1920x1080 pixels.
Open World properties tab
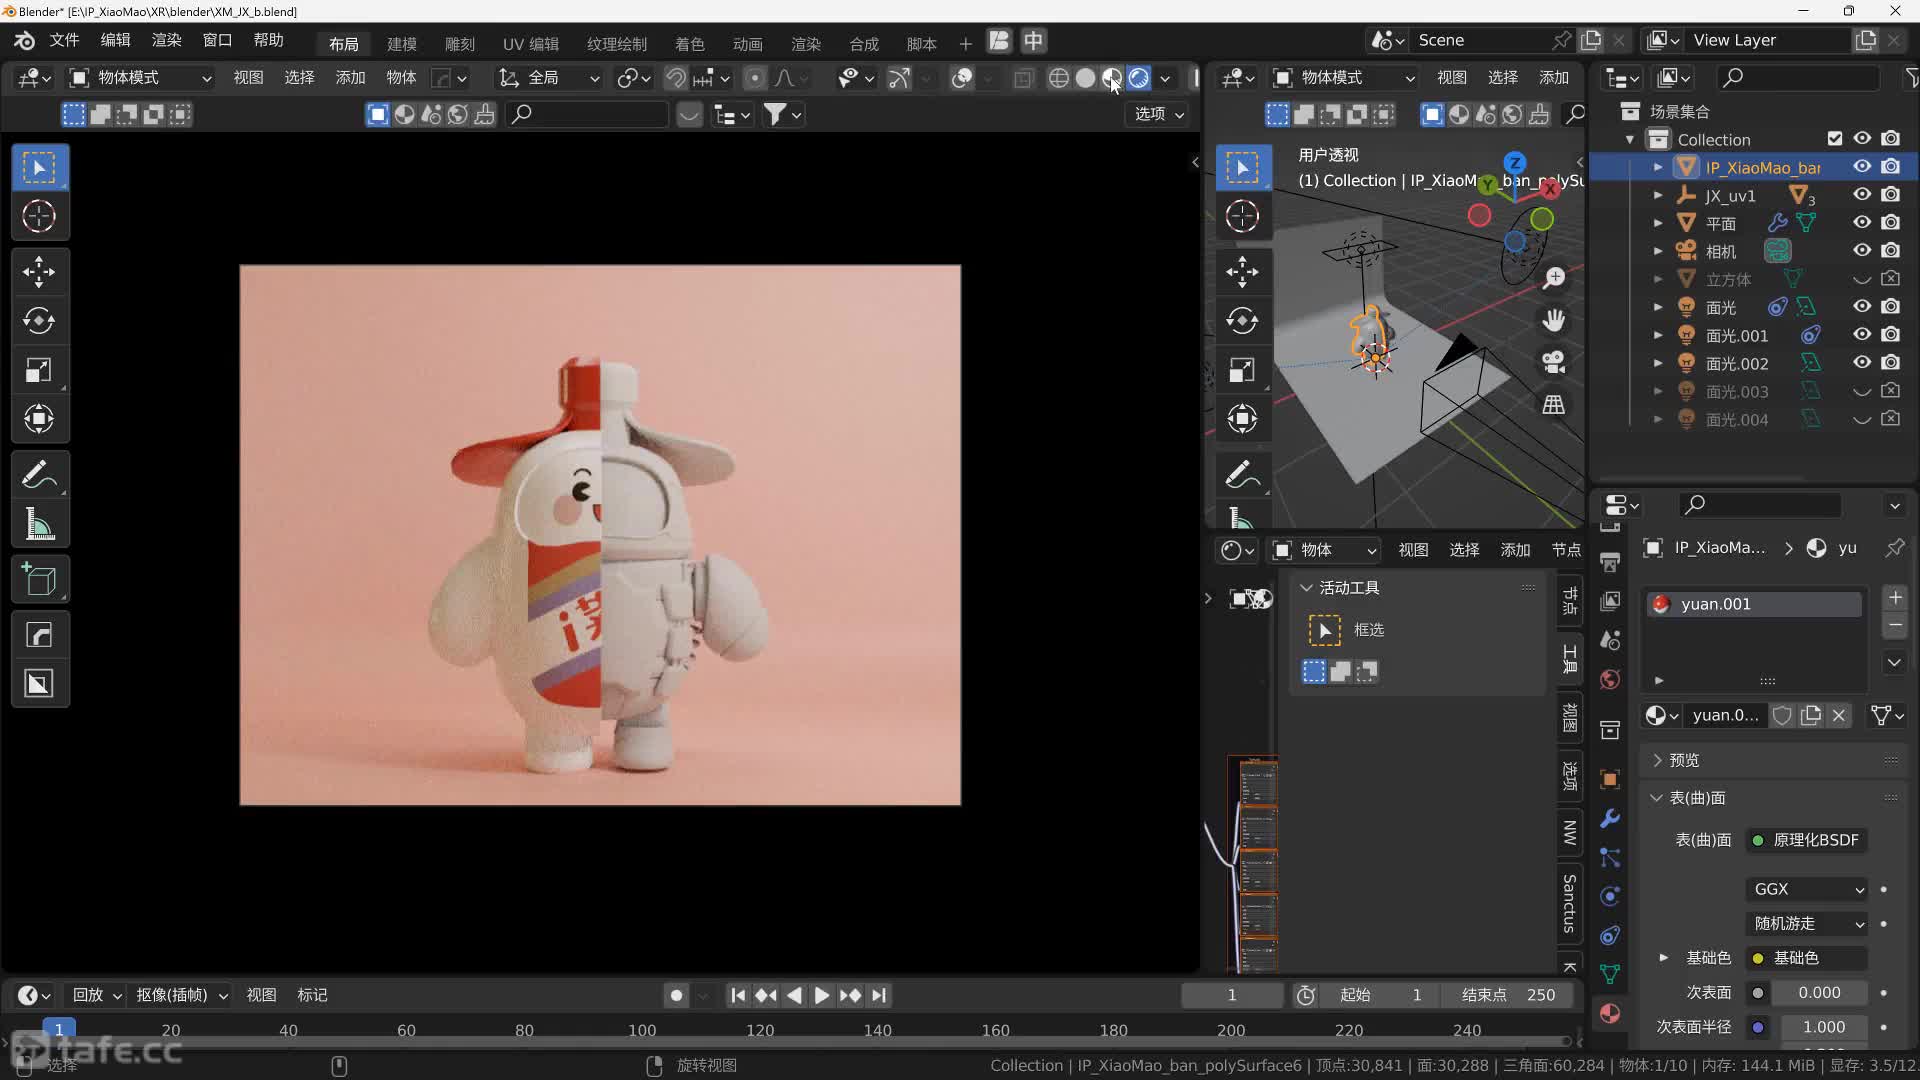pyautogui.click(x=1610, y=680)
